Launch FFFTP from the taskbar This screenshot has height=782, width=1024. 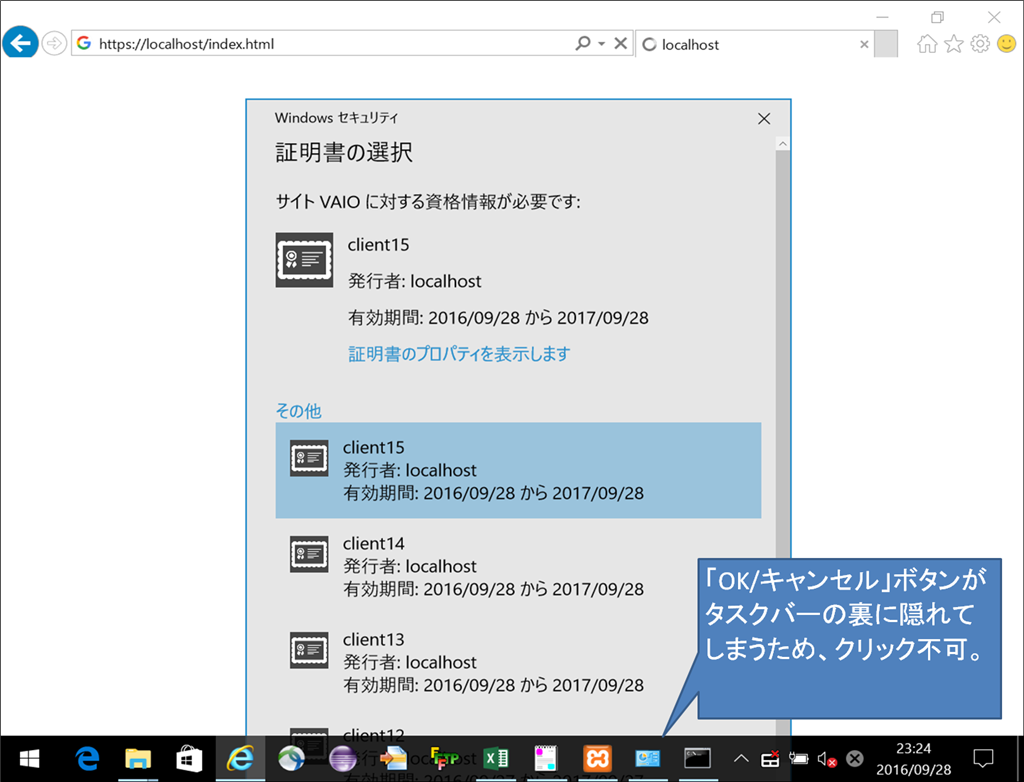(445, 758)
